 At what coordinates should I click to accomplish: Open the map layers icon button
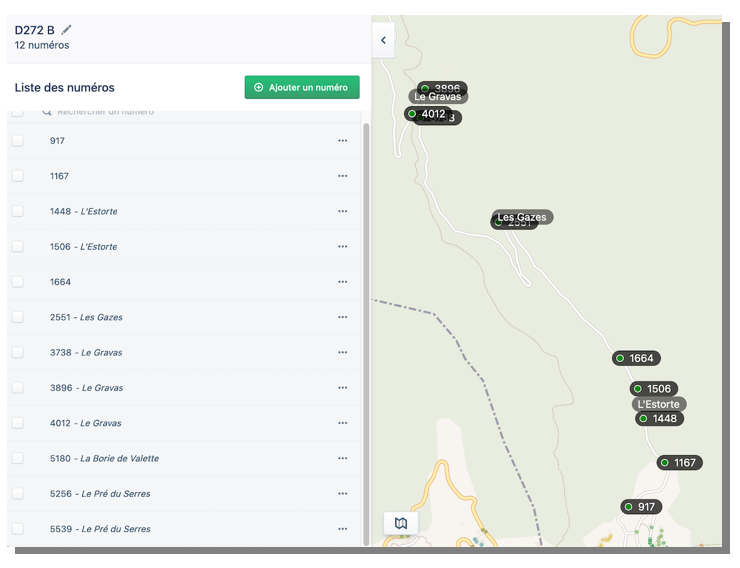pos(401,523)
